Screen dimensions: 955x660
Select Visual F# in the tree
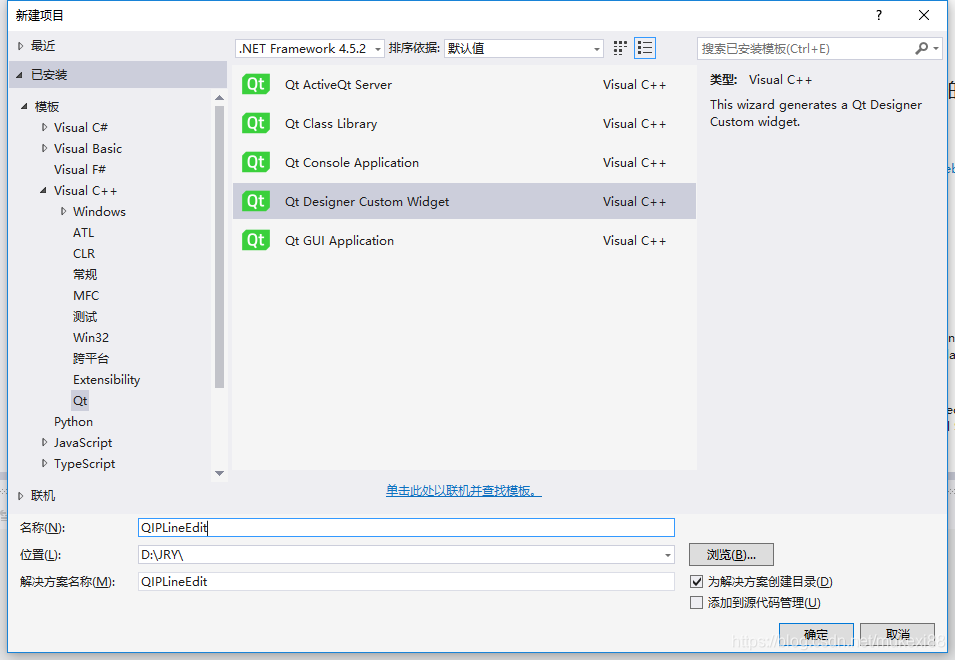pyautogui.click(x=80, y=169)
